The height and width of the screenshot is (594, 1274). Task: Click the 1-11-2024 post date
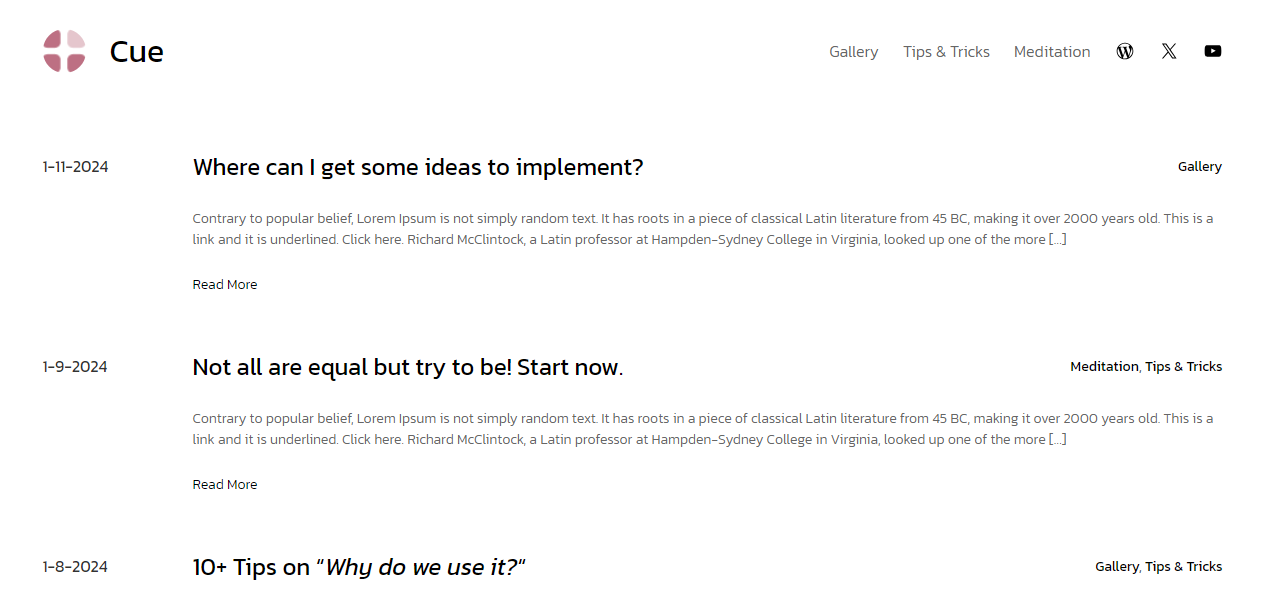75,167
